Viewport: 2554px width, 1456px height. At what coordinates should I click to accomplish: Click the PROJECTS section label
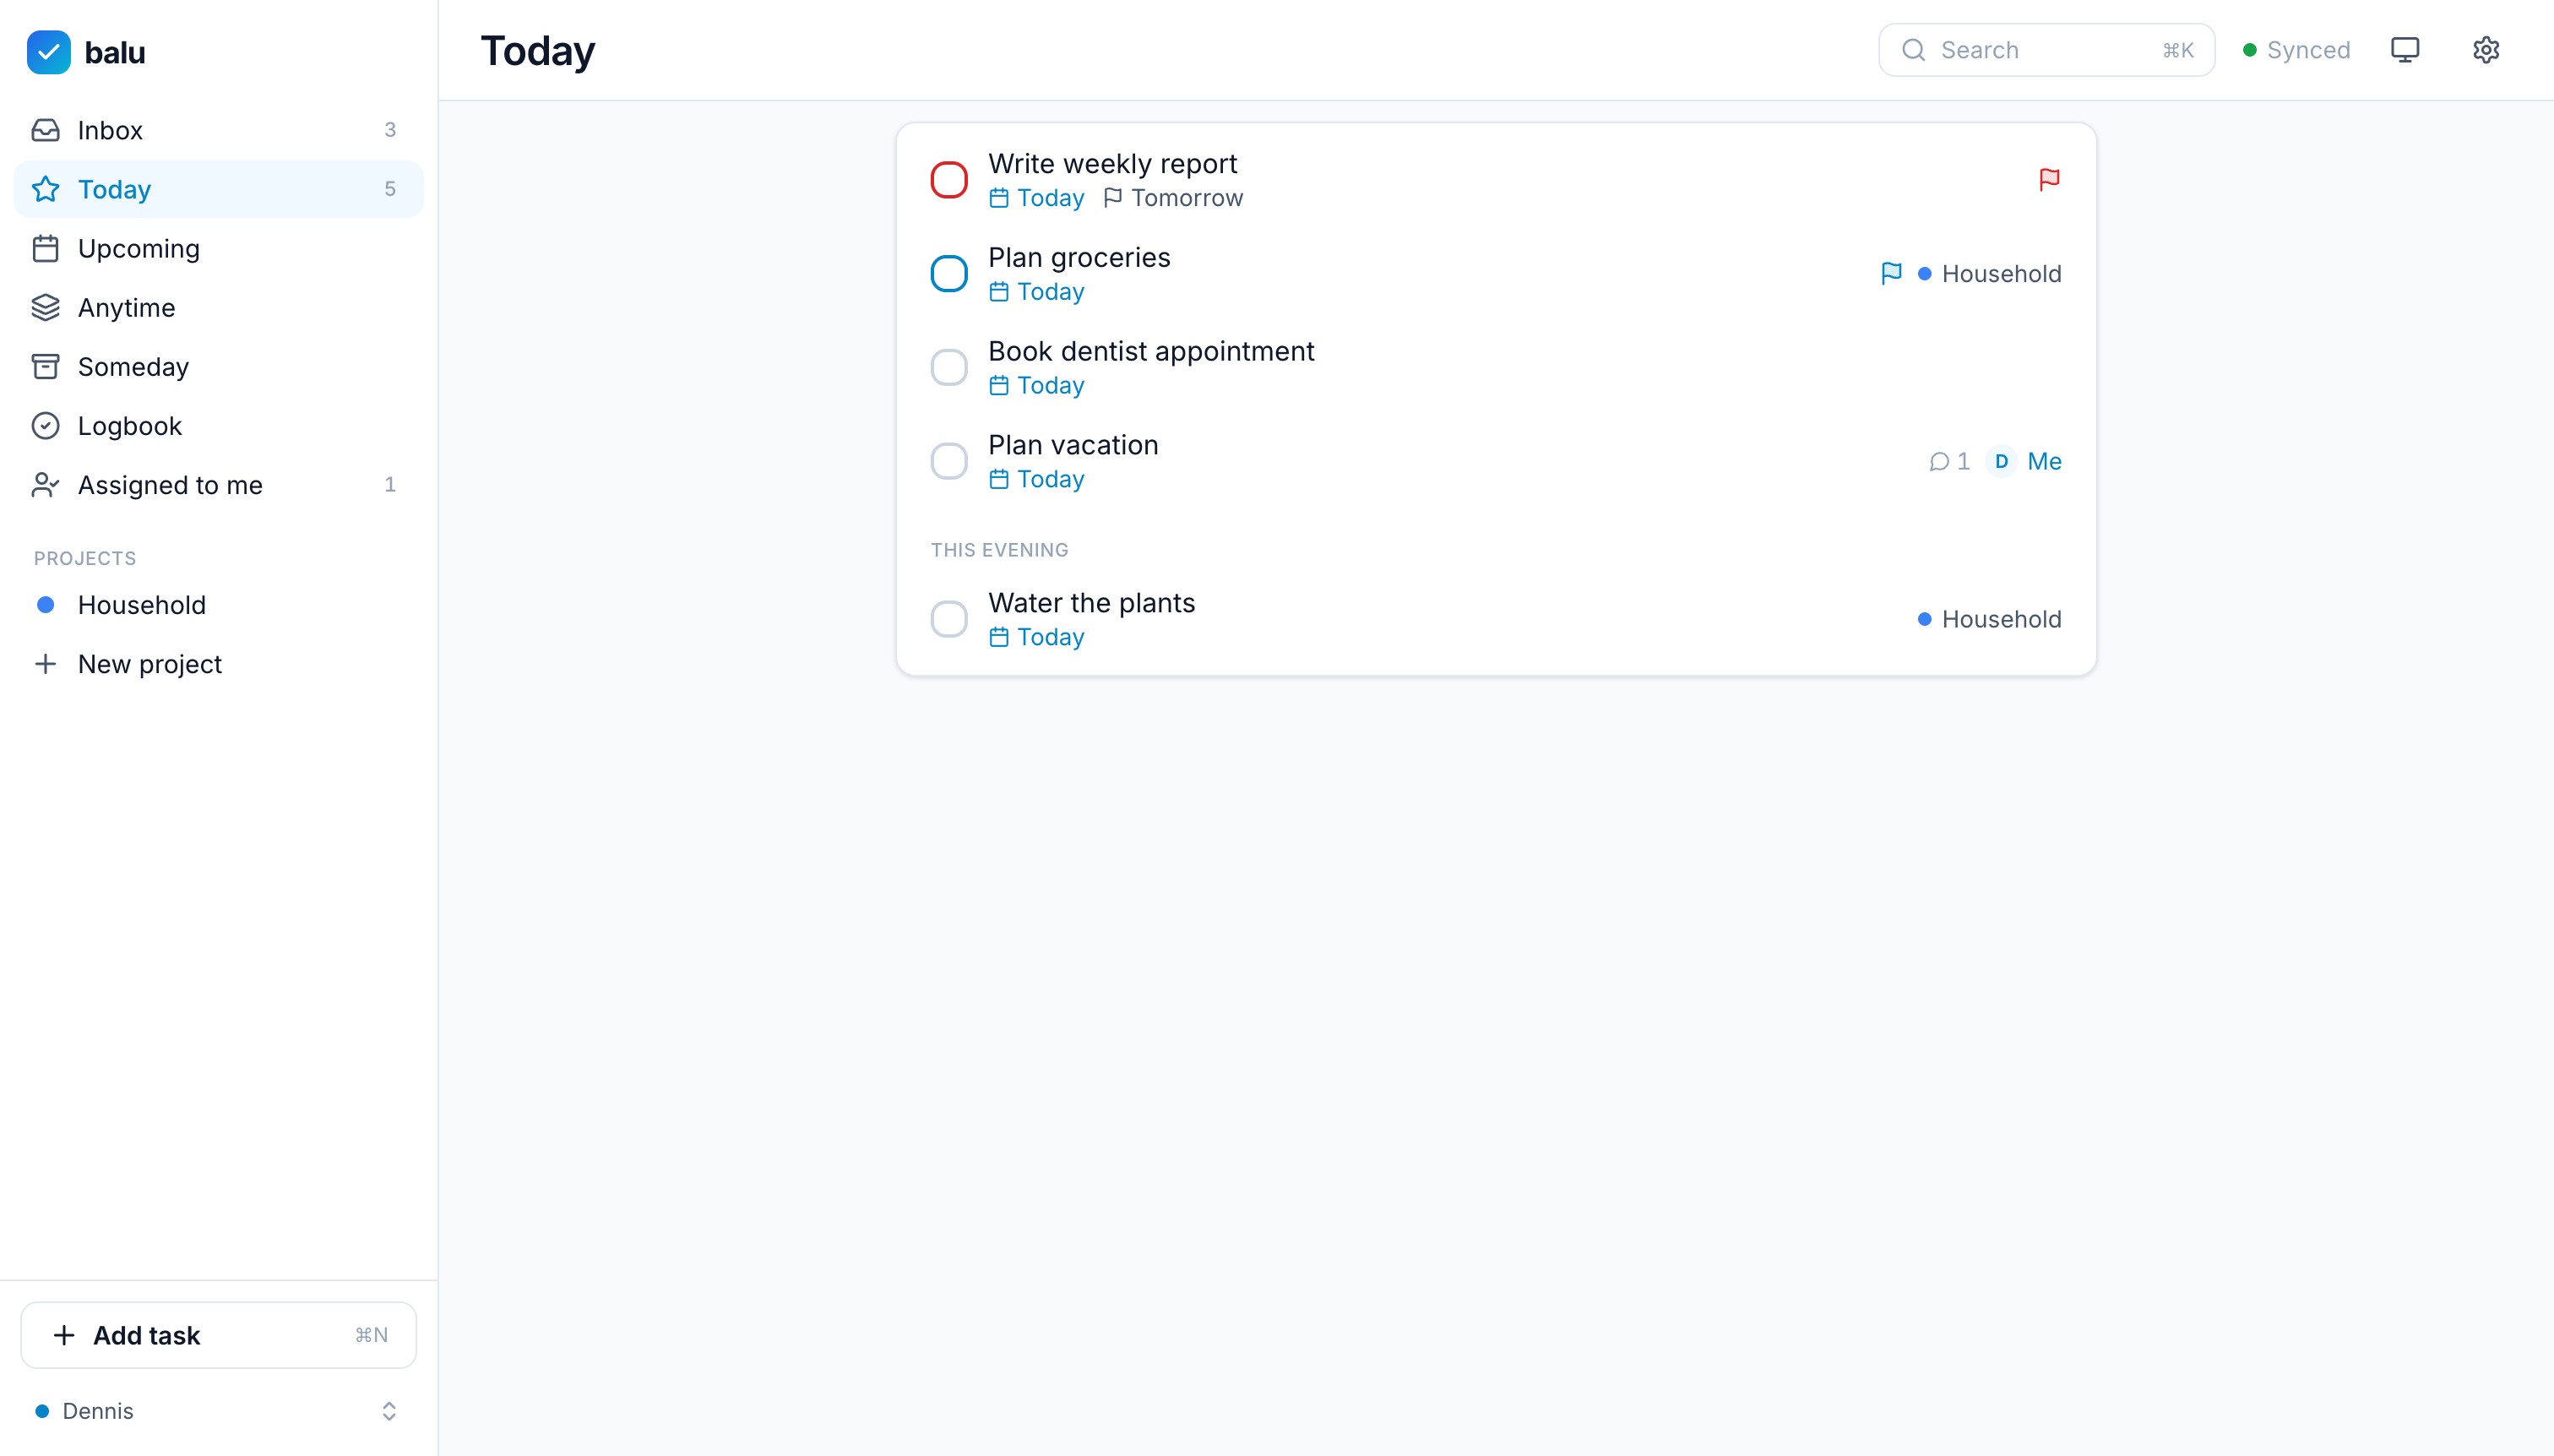tap(85, 558)
